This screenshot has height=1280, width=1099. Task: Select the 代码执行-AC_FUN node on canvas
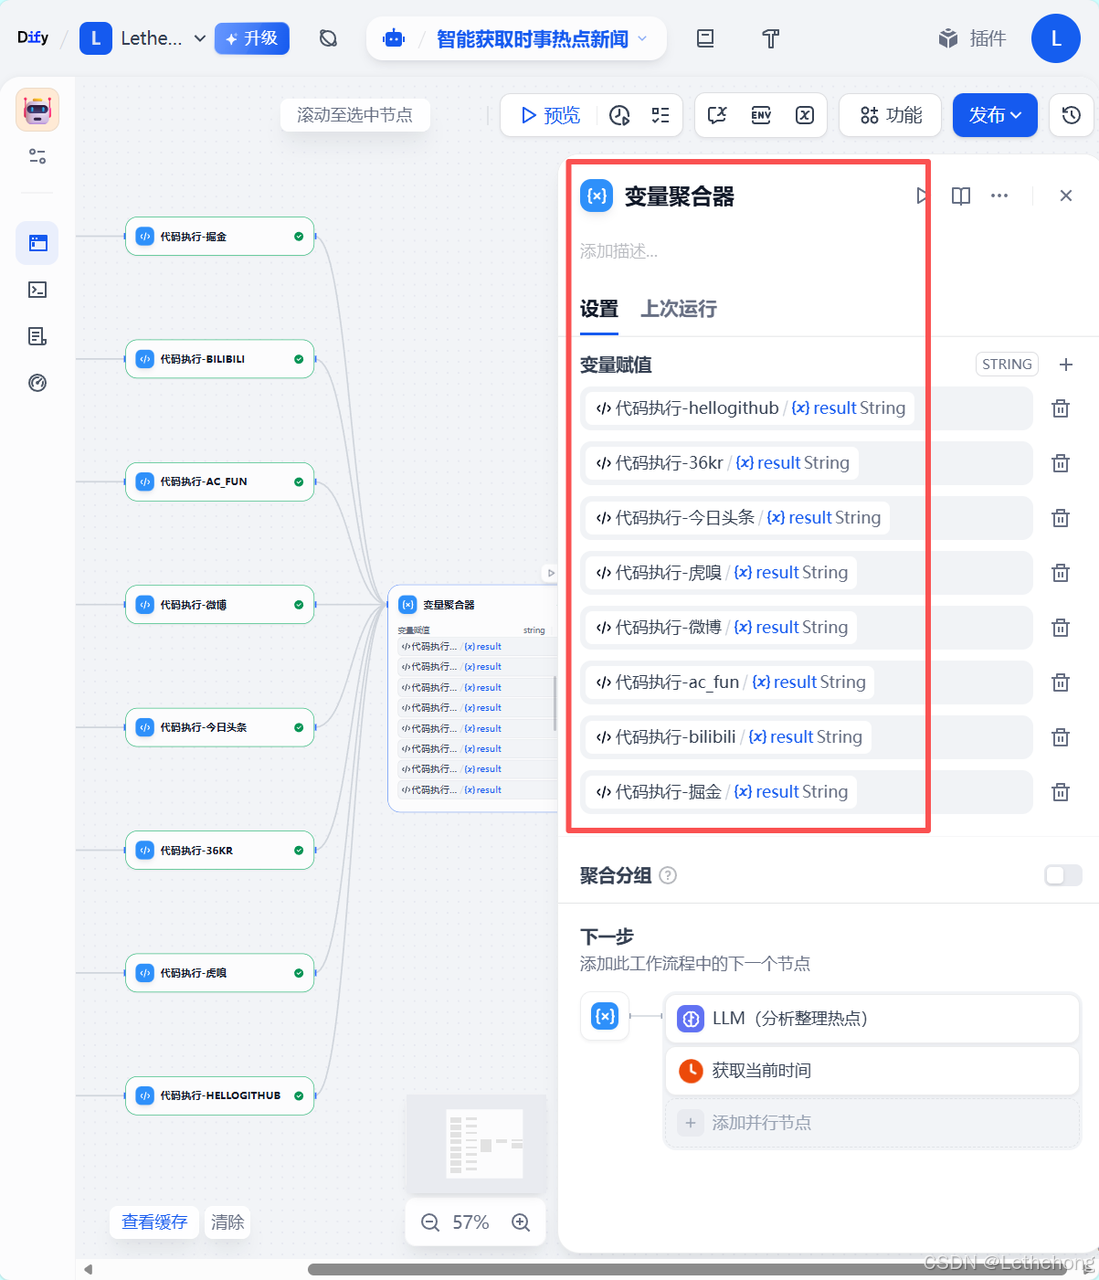coord(220,482)
